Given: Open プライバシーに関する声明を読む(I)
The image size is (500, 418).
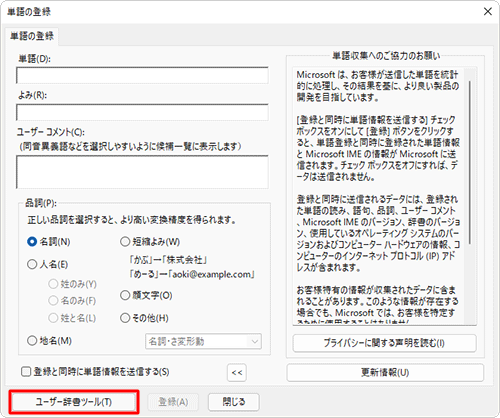Looking at the screenshot, I should pos(384,343).
